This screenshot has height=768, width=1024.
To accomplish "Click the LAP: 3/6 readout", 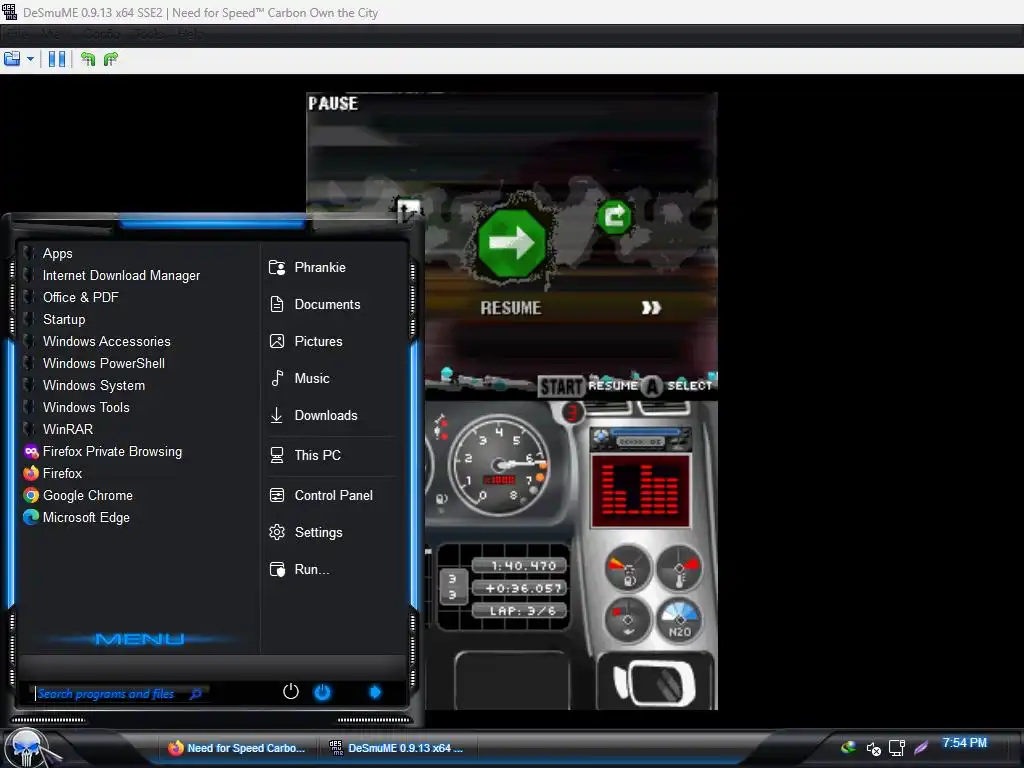I will click(520, 611).
